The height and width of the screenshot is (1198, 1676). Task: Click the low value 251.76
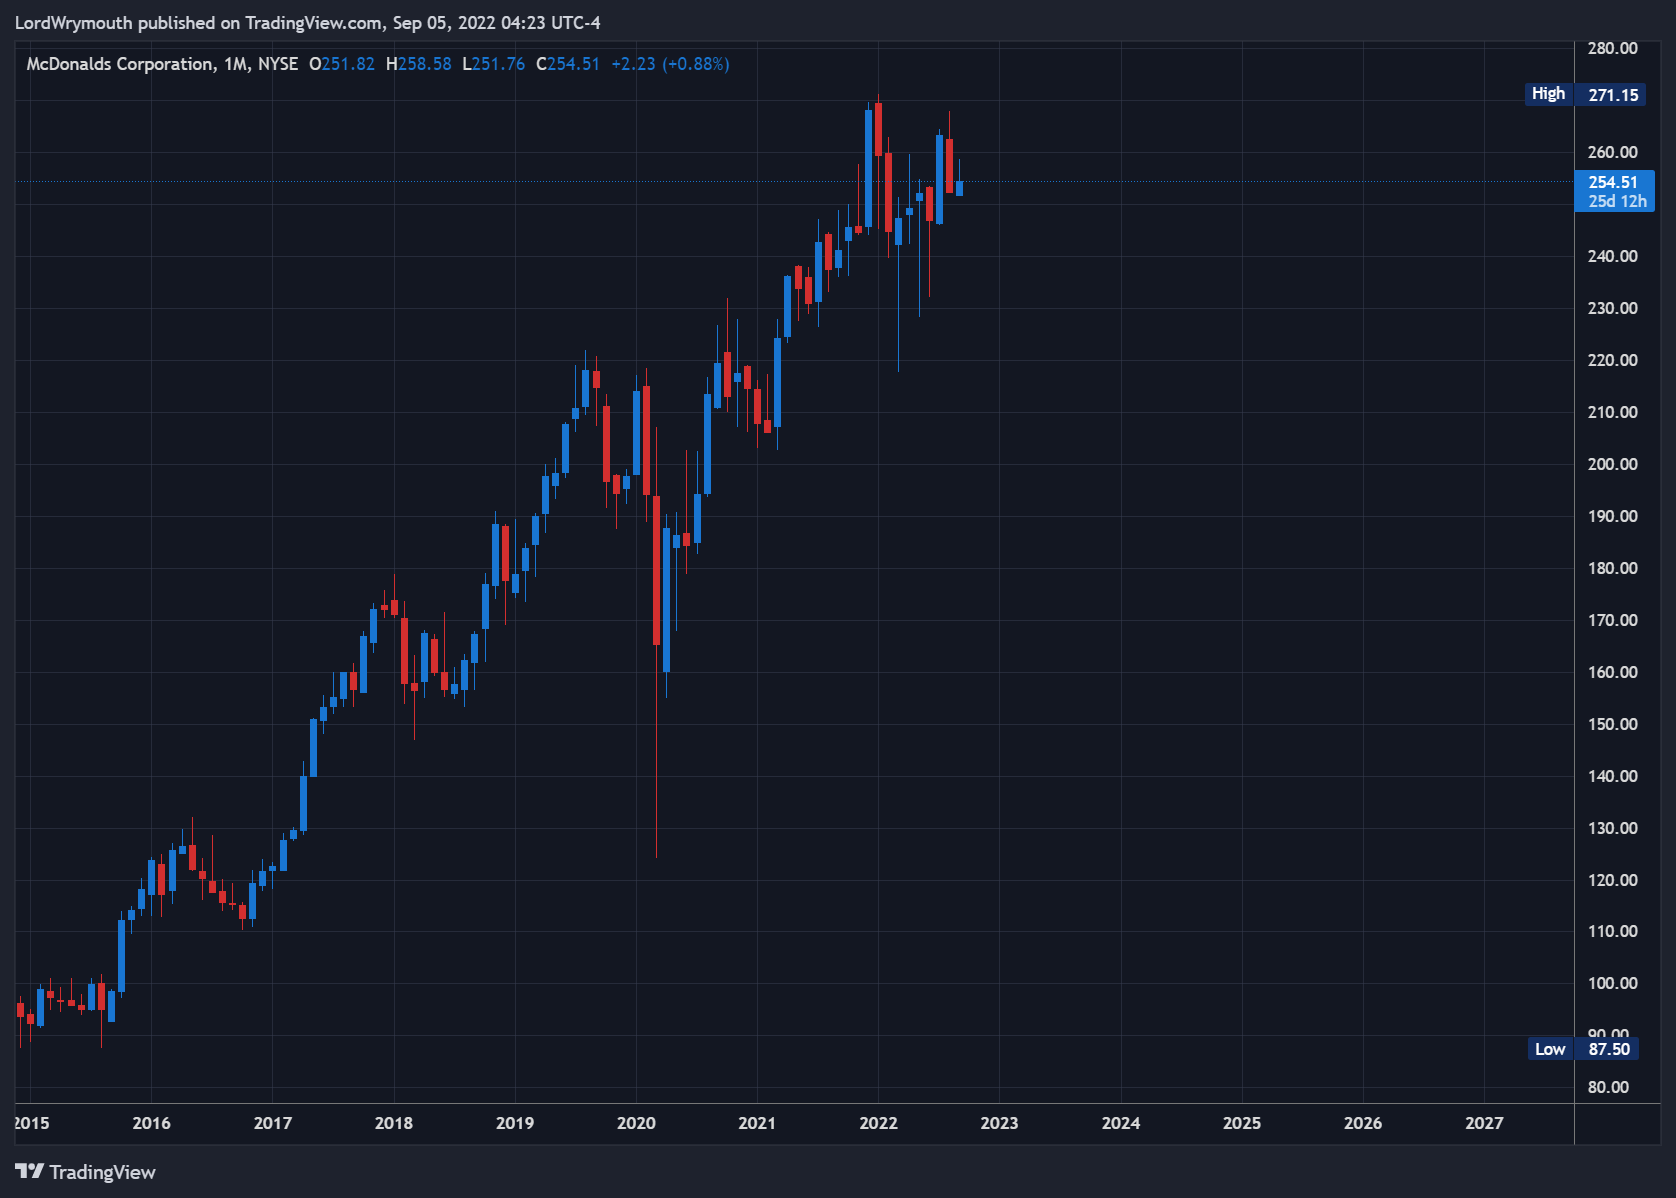(x=498, y=64)
